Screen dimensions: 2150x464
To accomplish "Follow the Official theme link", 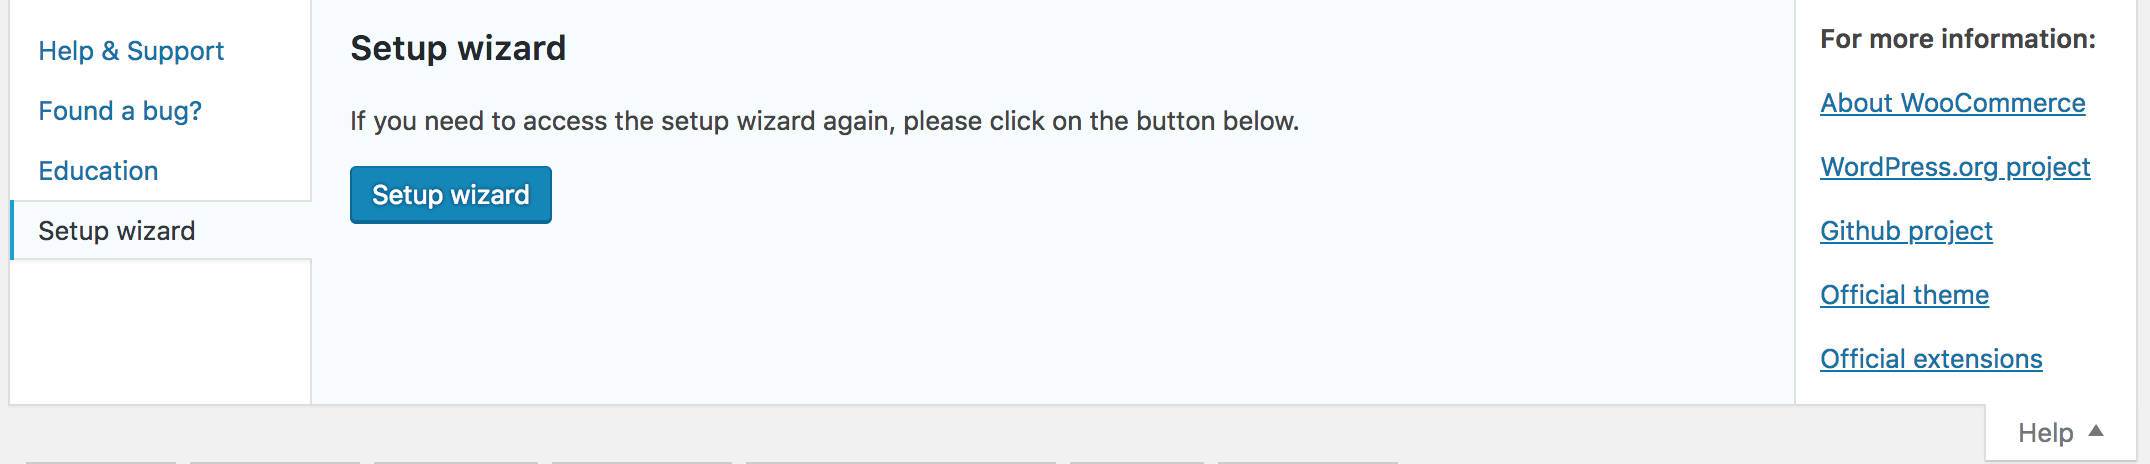I will click(1904, 295).
